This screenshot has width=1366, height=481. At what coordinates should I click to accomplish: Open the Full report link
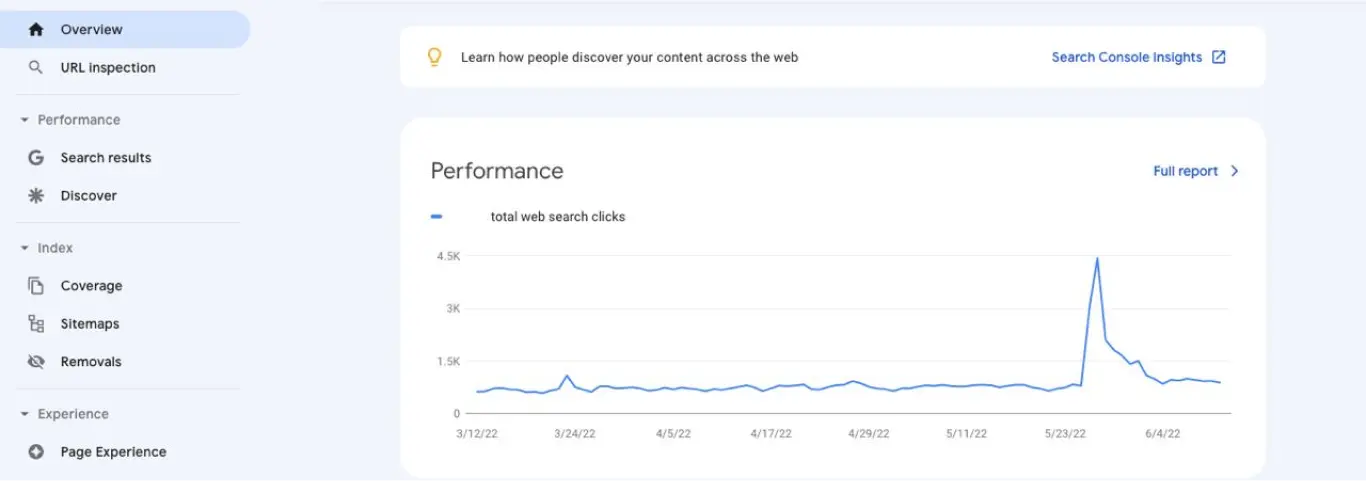1185,171
